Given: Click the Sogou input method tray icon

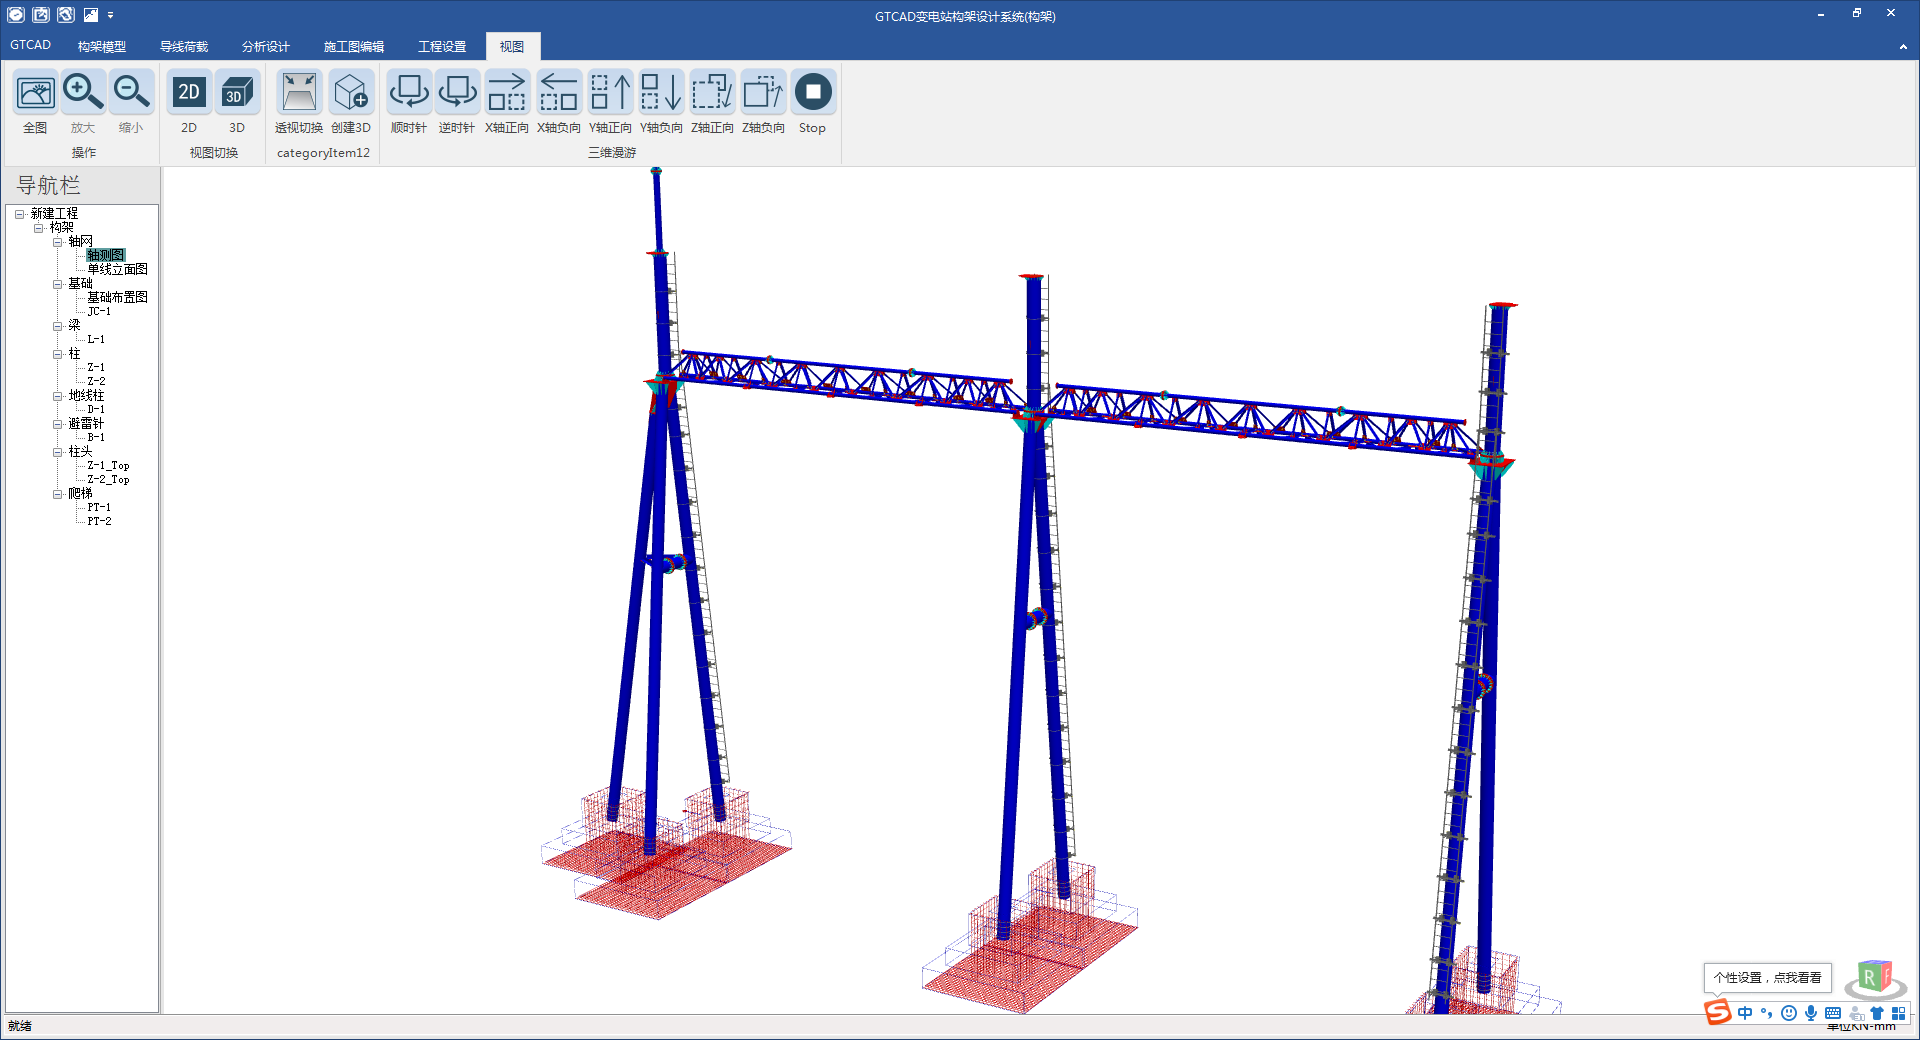Looking at the screenshot, I should (1718, 1012).
